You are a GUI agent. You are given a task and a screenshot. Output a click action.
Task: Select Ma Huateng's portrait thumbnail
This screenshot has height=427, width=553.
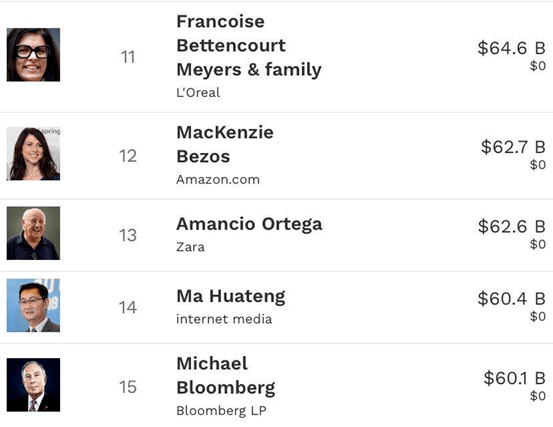click(x=33, y=305)
